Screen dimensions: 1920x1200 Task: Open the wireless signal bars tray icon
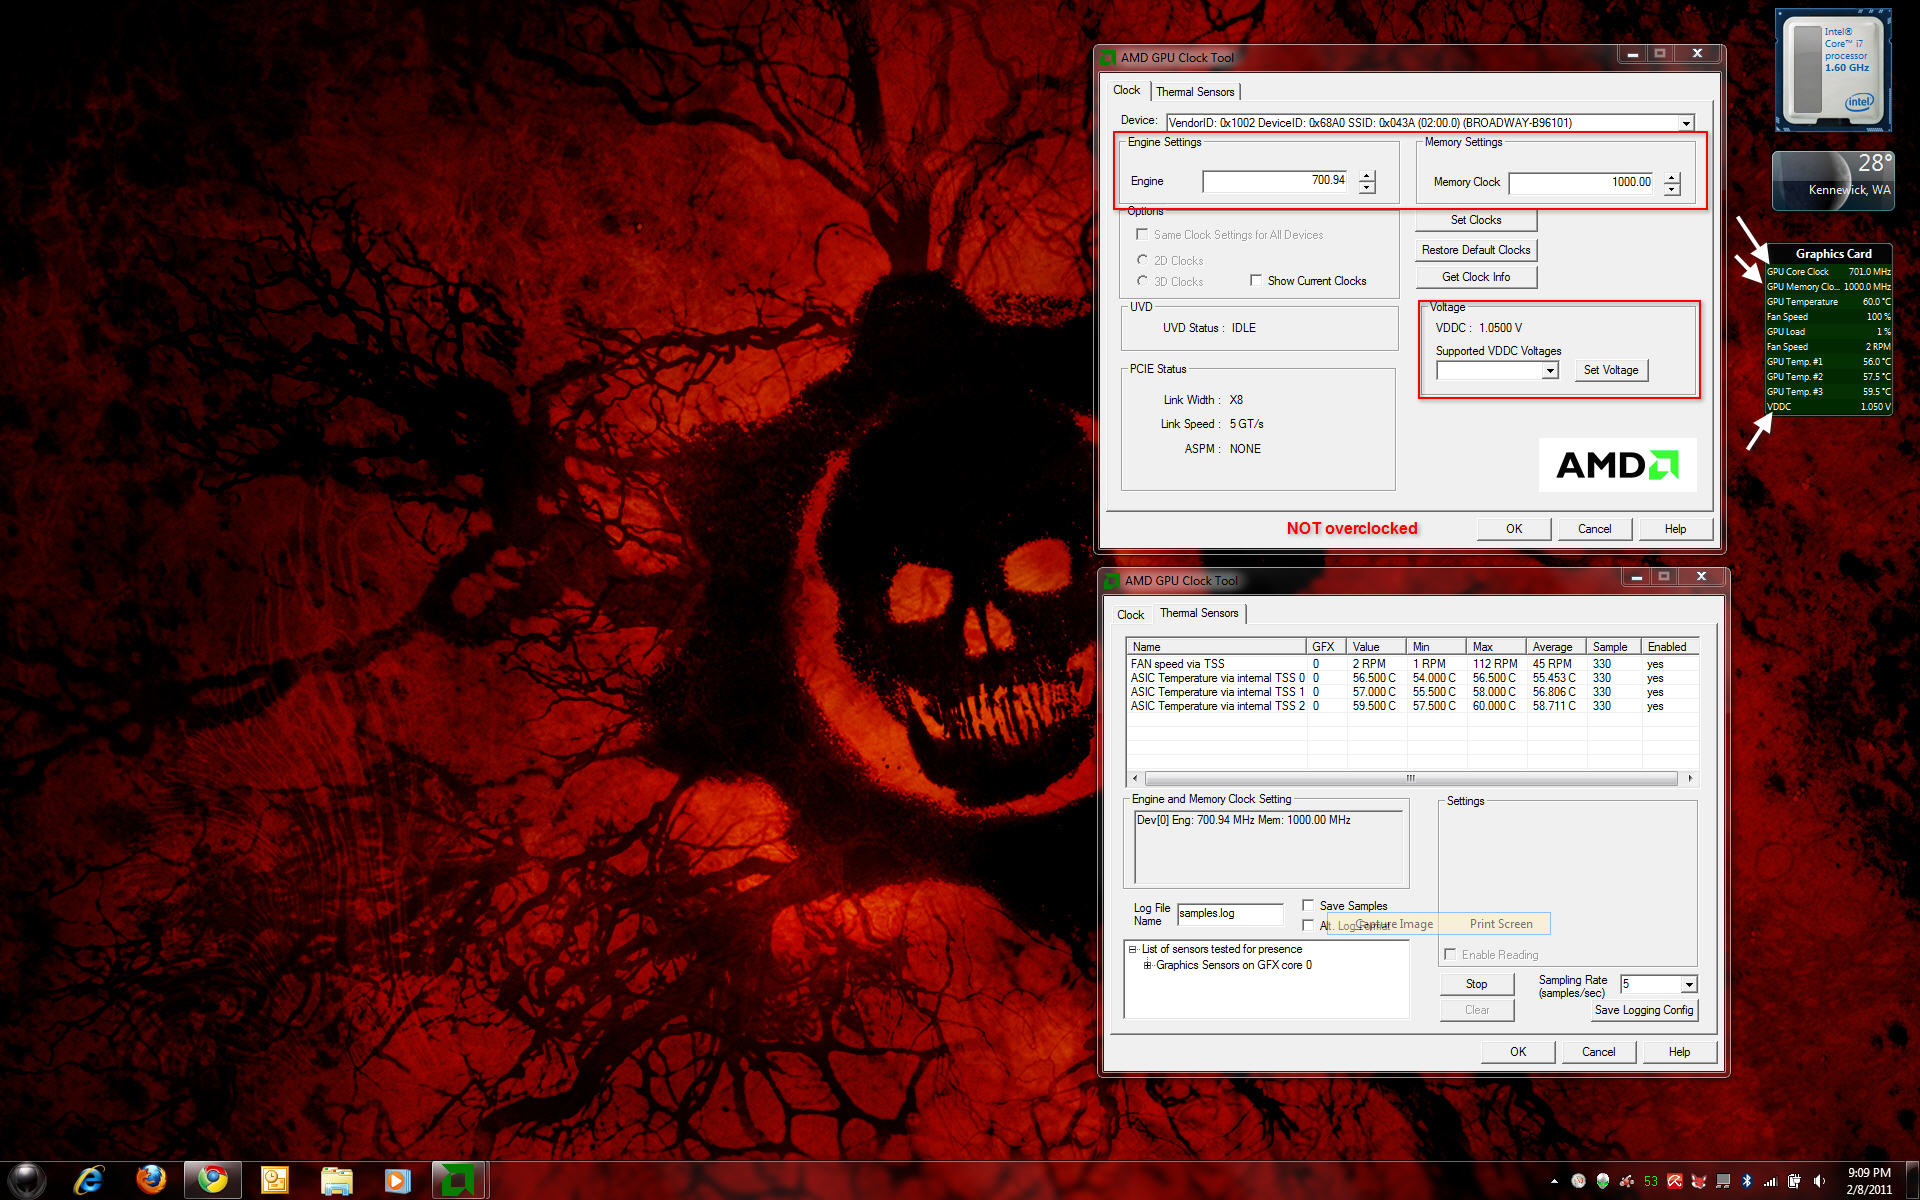[1771, 1181]
